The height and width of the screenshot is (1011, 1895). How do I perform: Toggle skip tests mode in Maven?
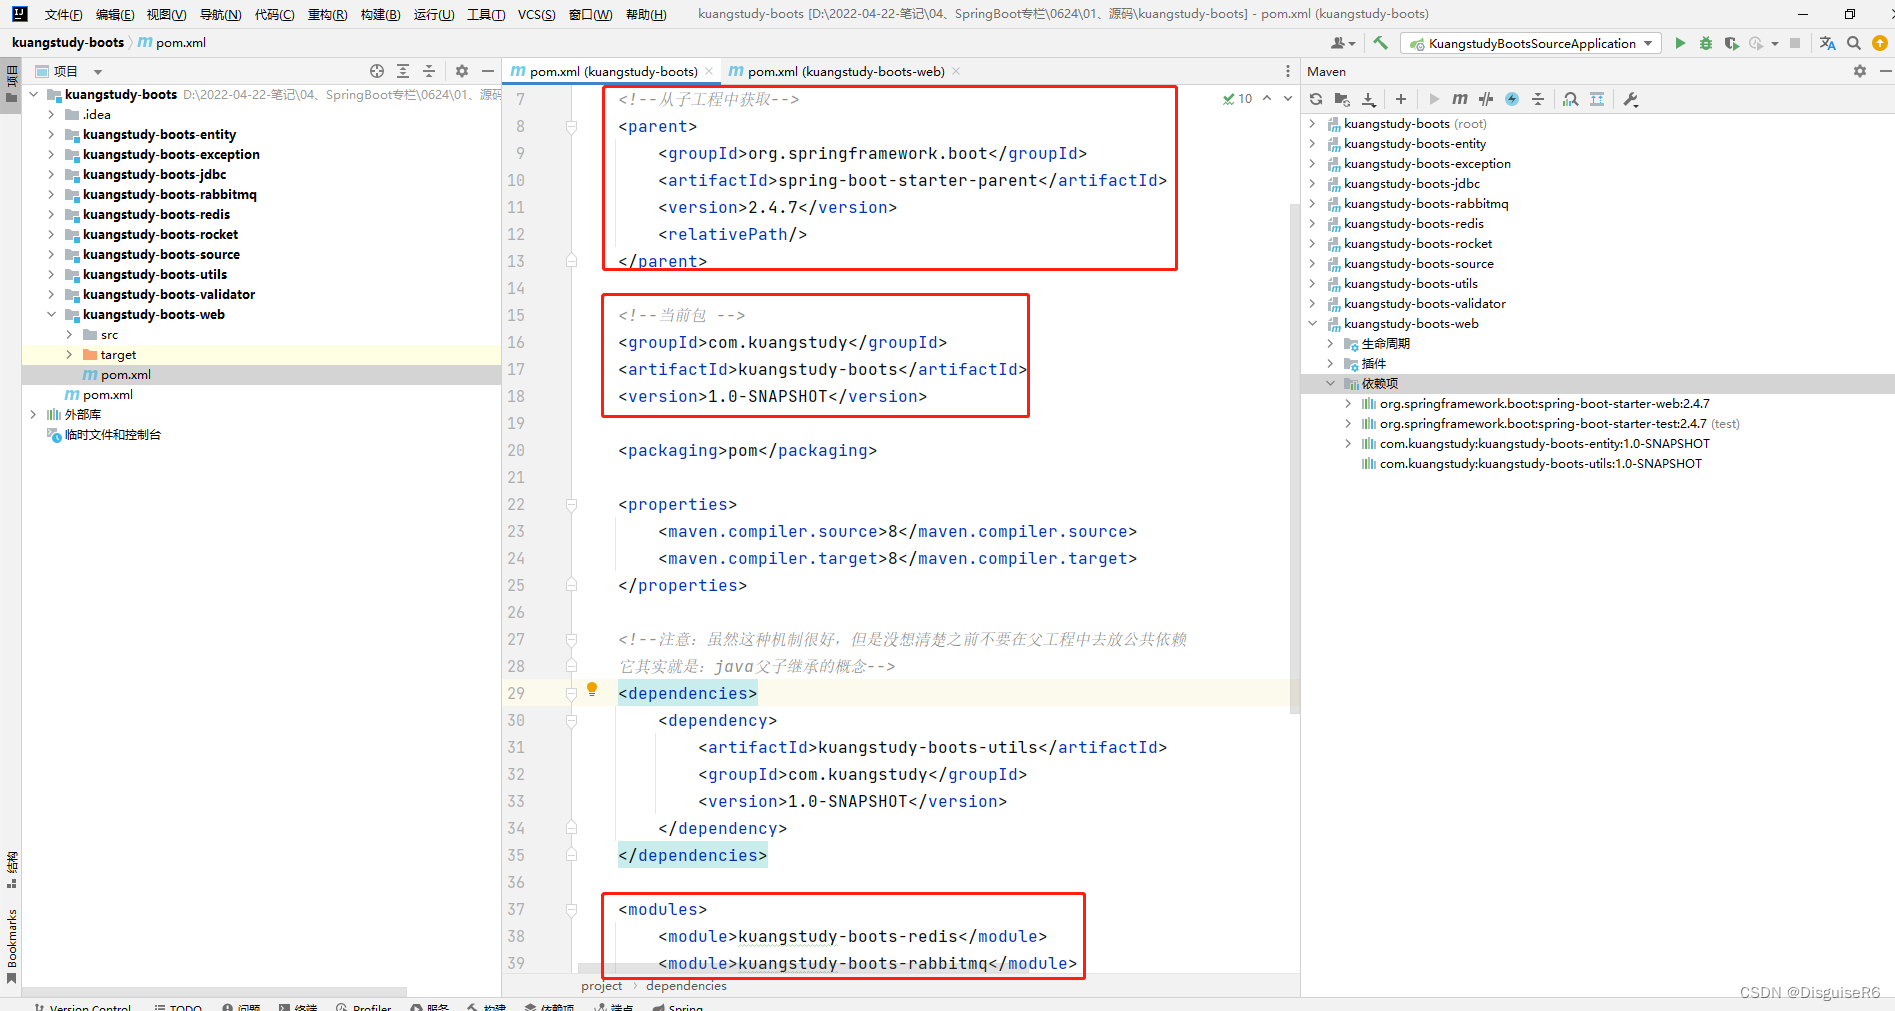[1512, 99]
